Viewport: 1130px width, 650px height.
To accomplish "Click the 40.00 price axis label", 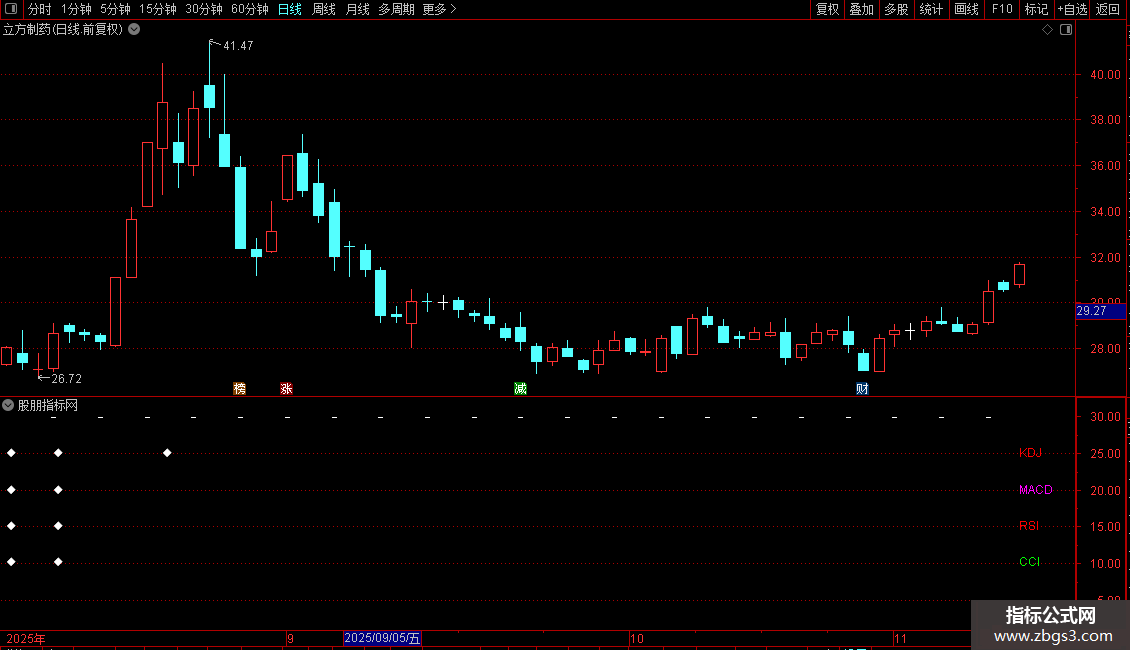I will click(1105, 74).
